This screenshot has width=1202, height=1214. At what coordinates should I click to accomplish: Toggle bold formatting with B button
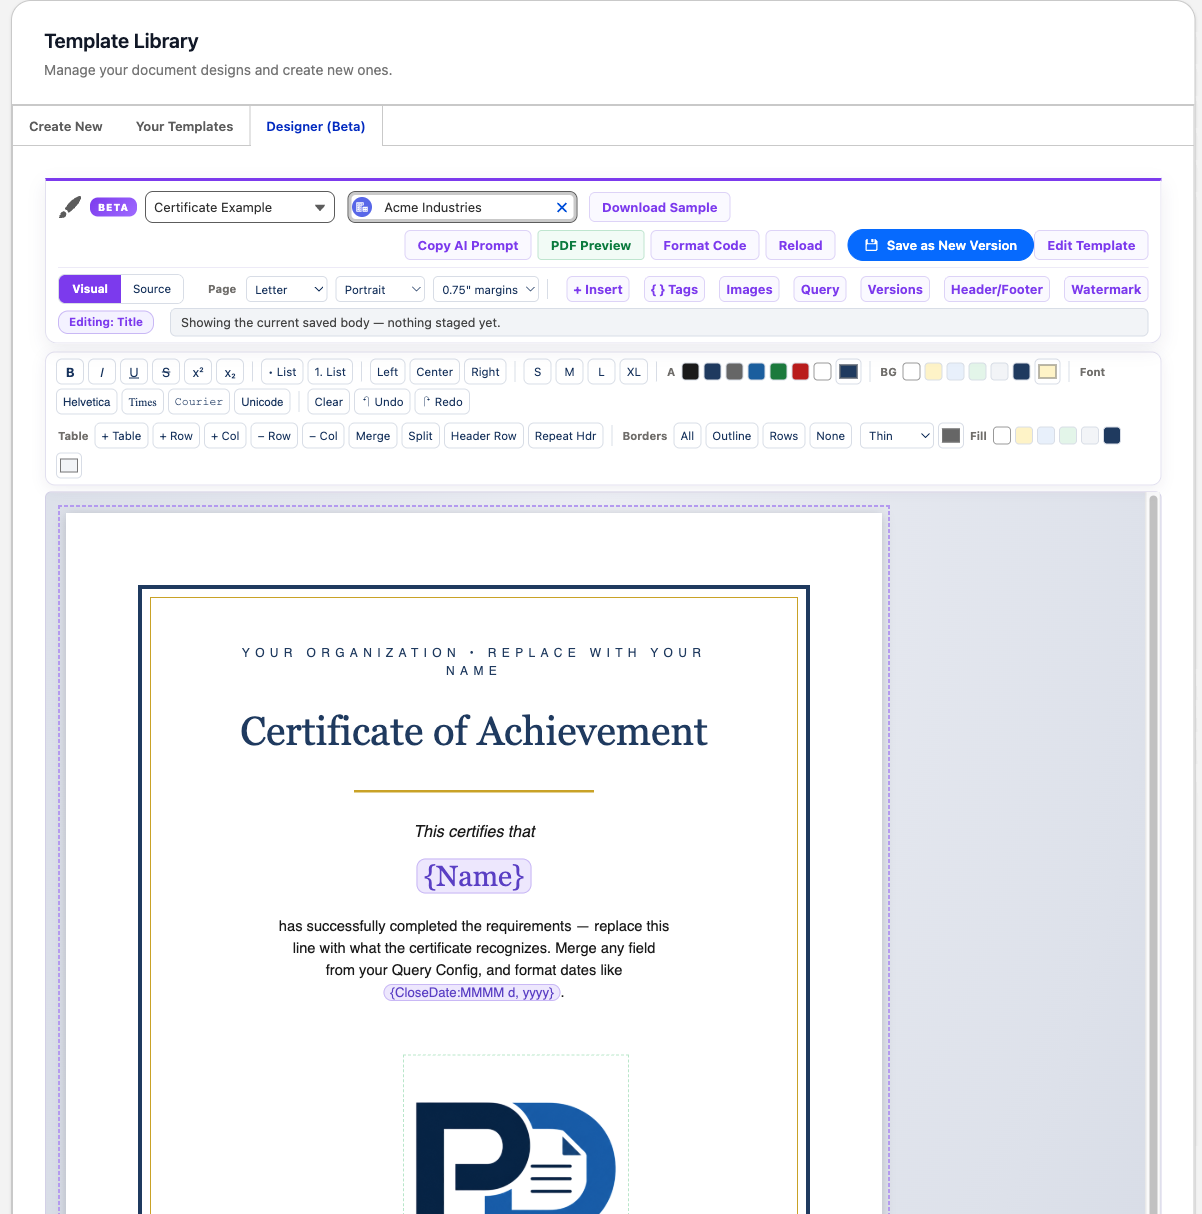[x=70, y=372]
